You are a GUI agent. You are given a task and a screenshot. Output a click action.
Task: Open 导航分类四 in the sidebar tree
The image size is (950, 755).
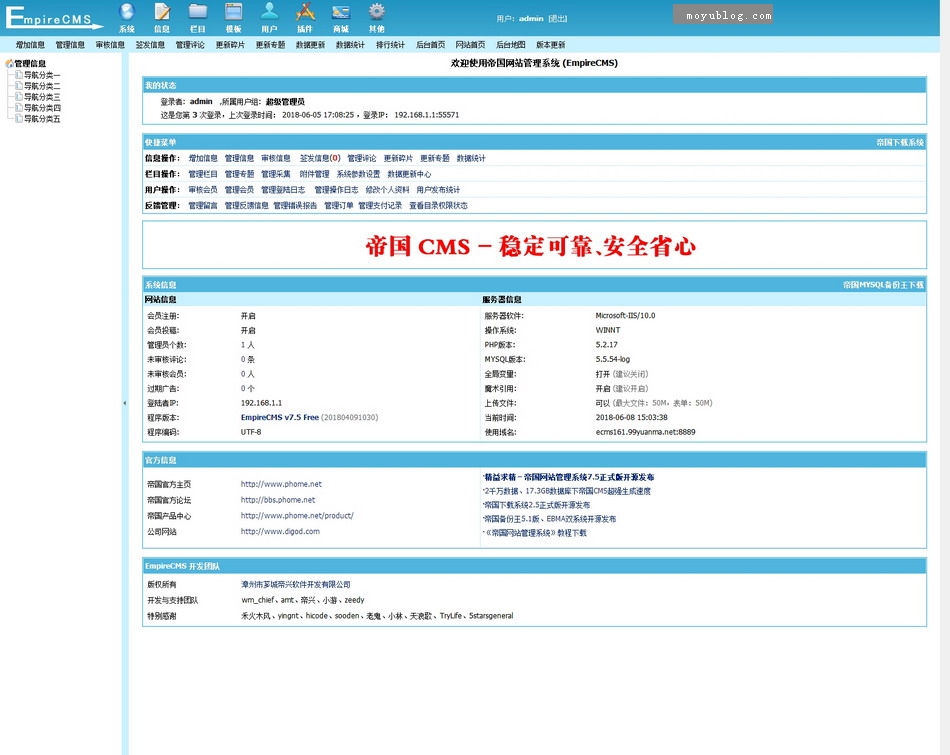(x=42, y=108)
